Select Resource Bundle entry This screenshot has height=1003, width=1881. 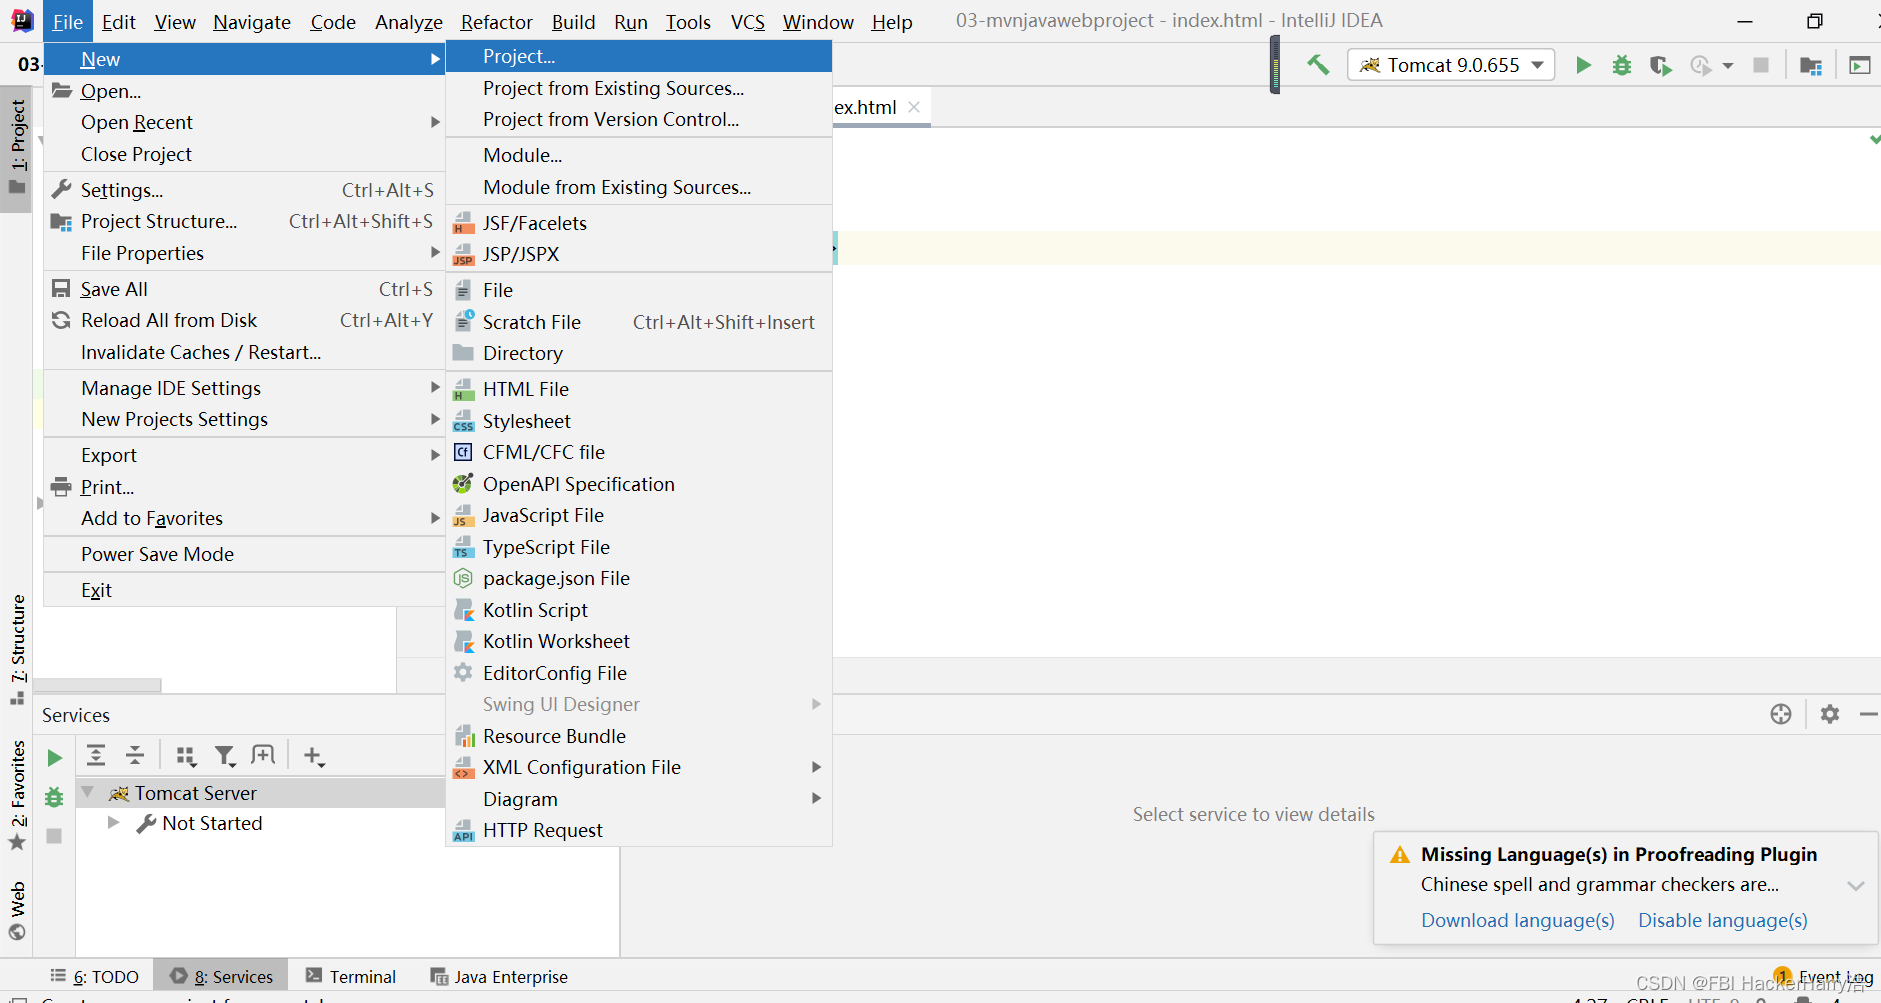tap(639, 736)
